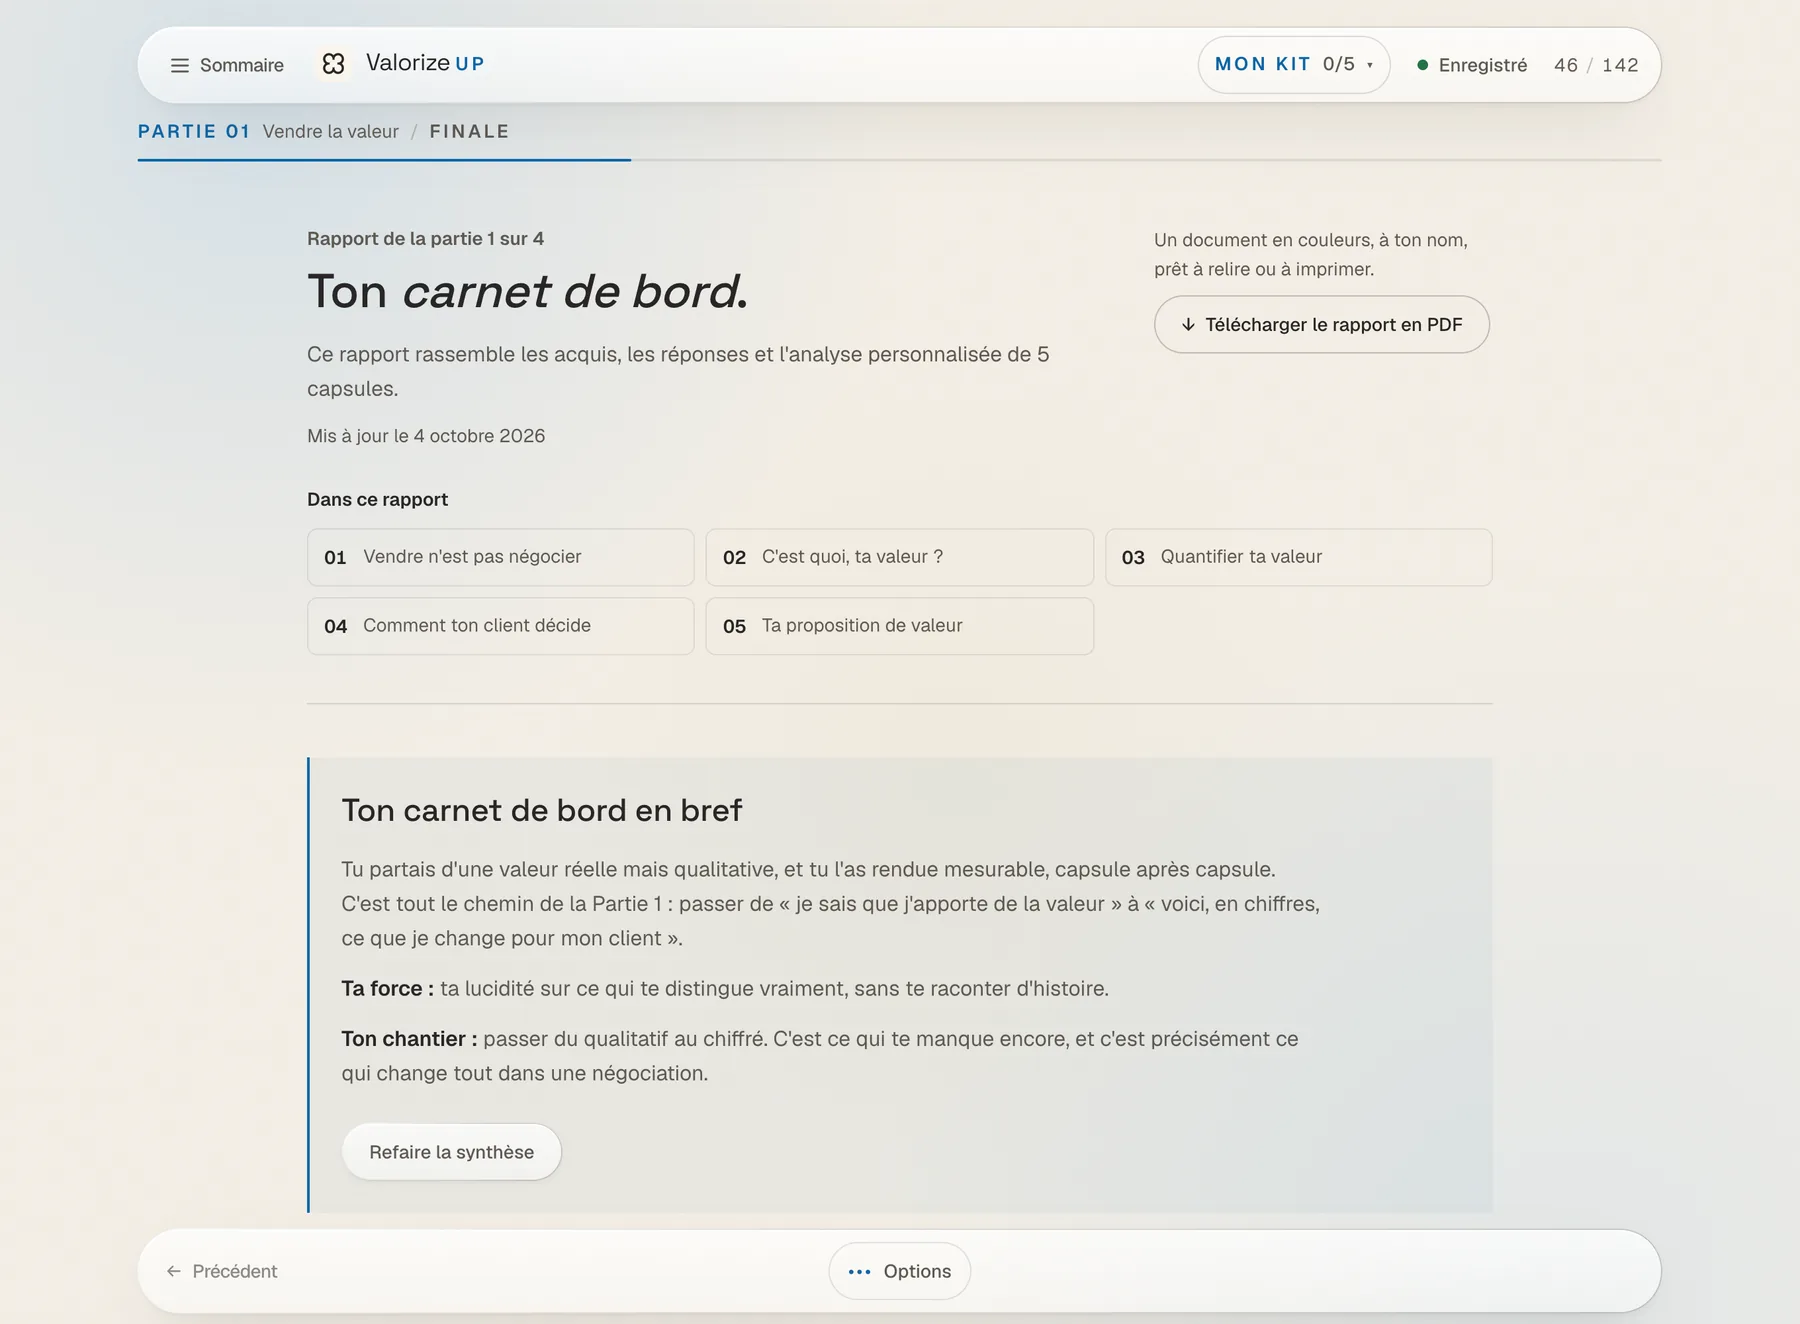Click the text Rapport de la partie 1 sur 4
1800x1324 pixels.
pos(425,239)
